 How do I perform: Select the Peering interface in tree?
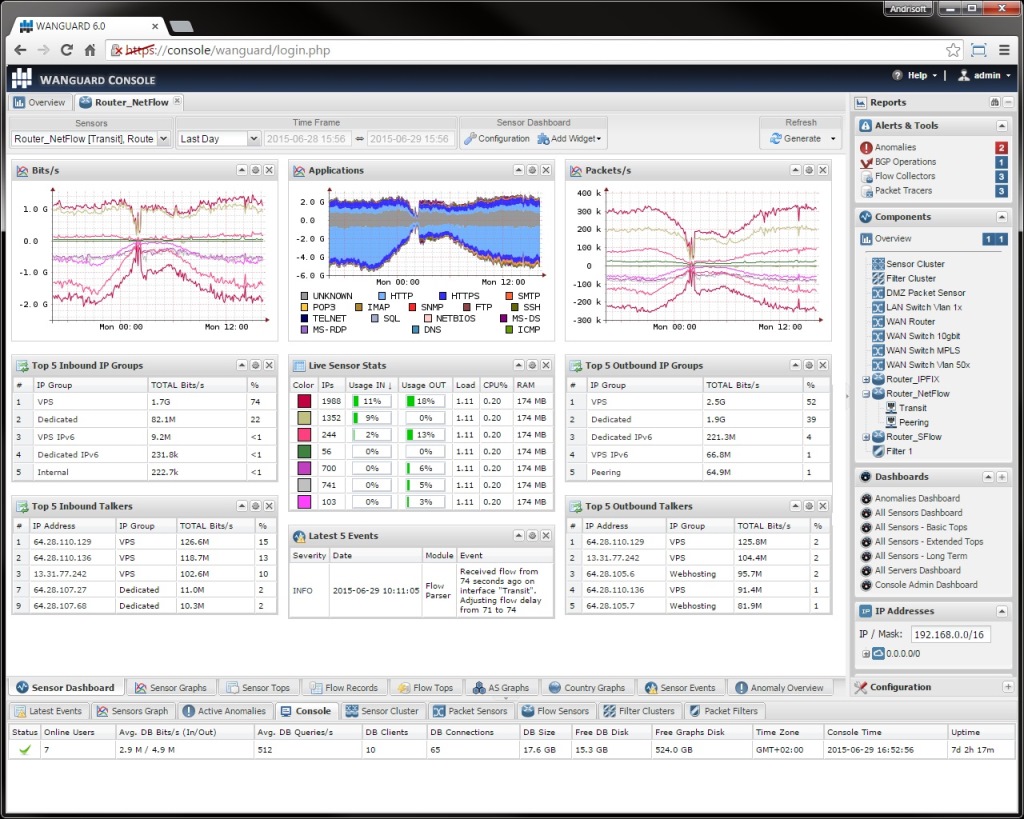click(x=914, y=423)
